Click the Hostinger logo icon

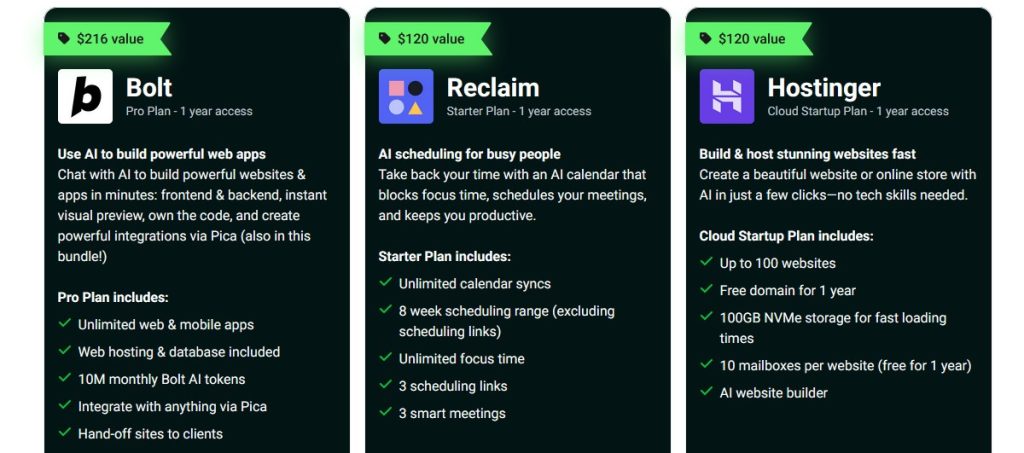[726, 96]
